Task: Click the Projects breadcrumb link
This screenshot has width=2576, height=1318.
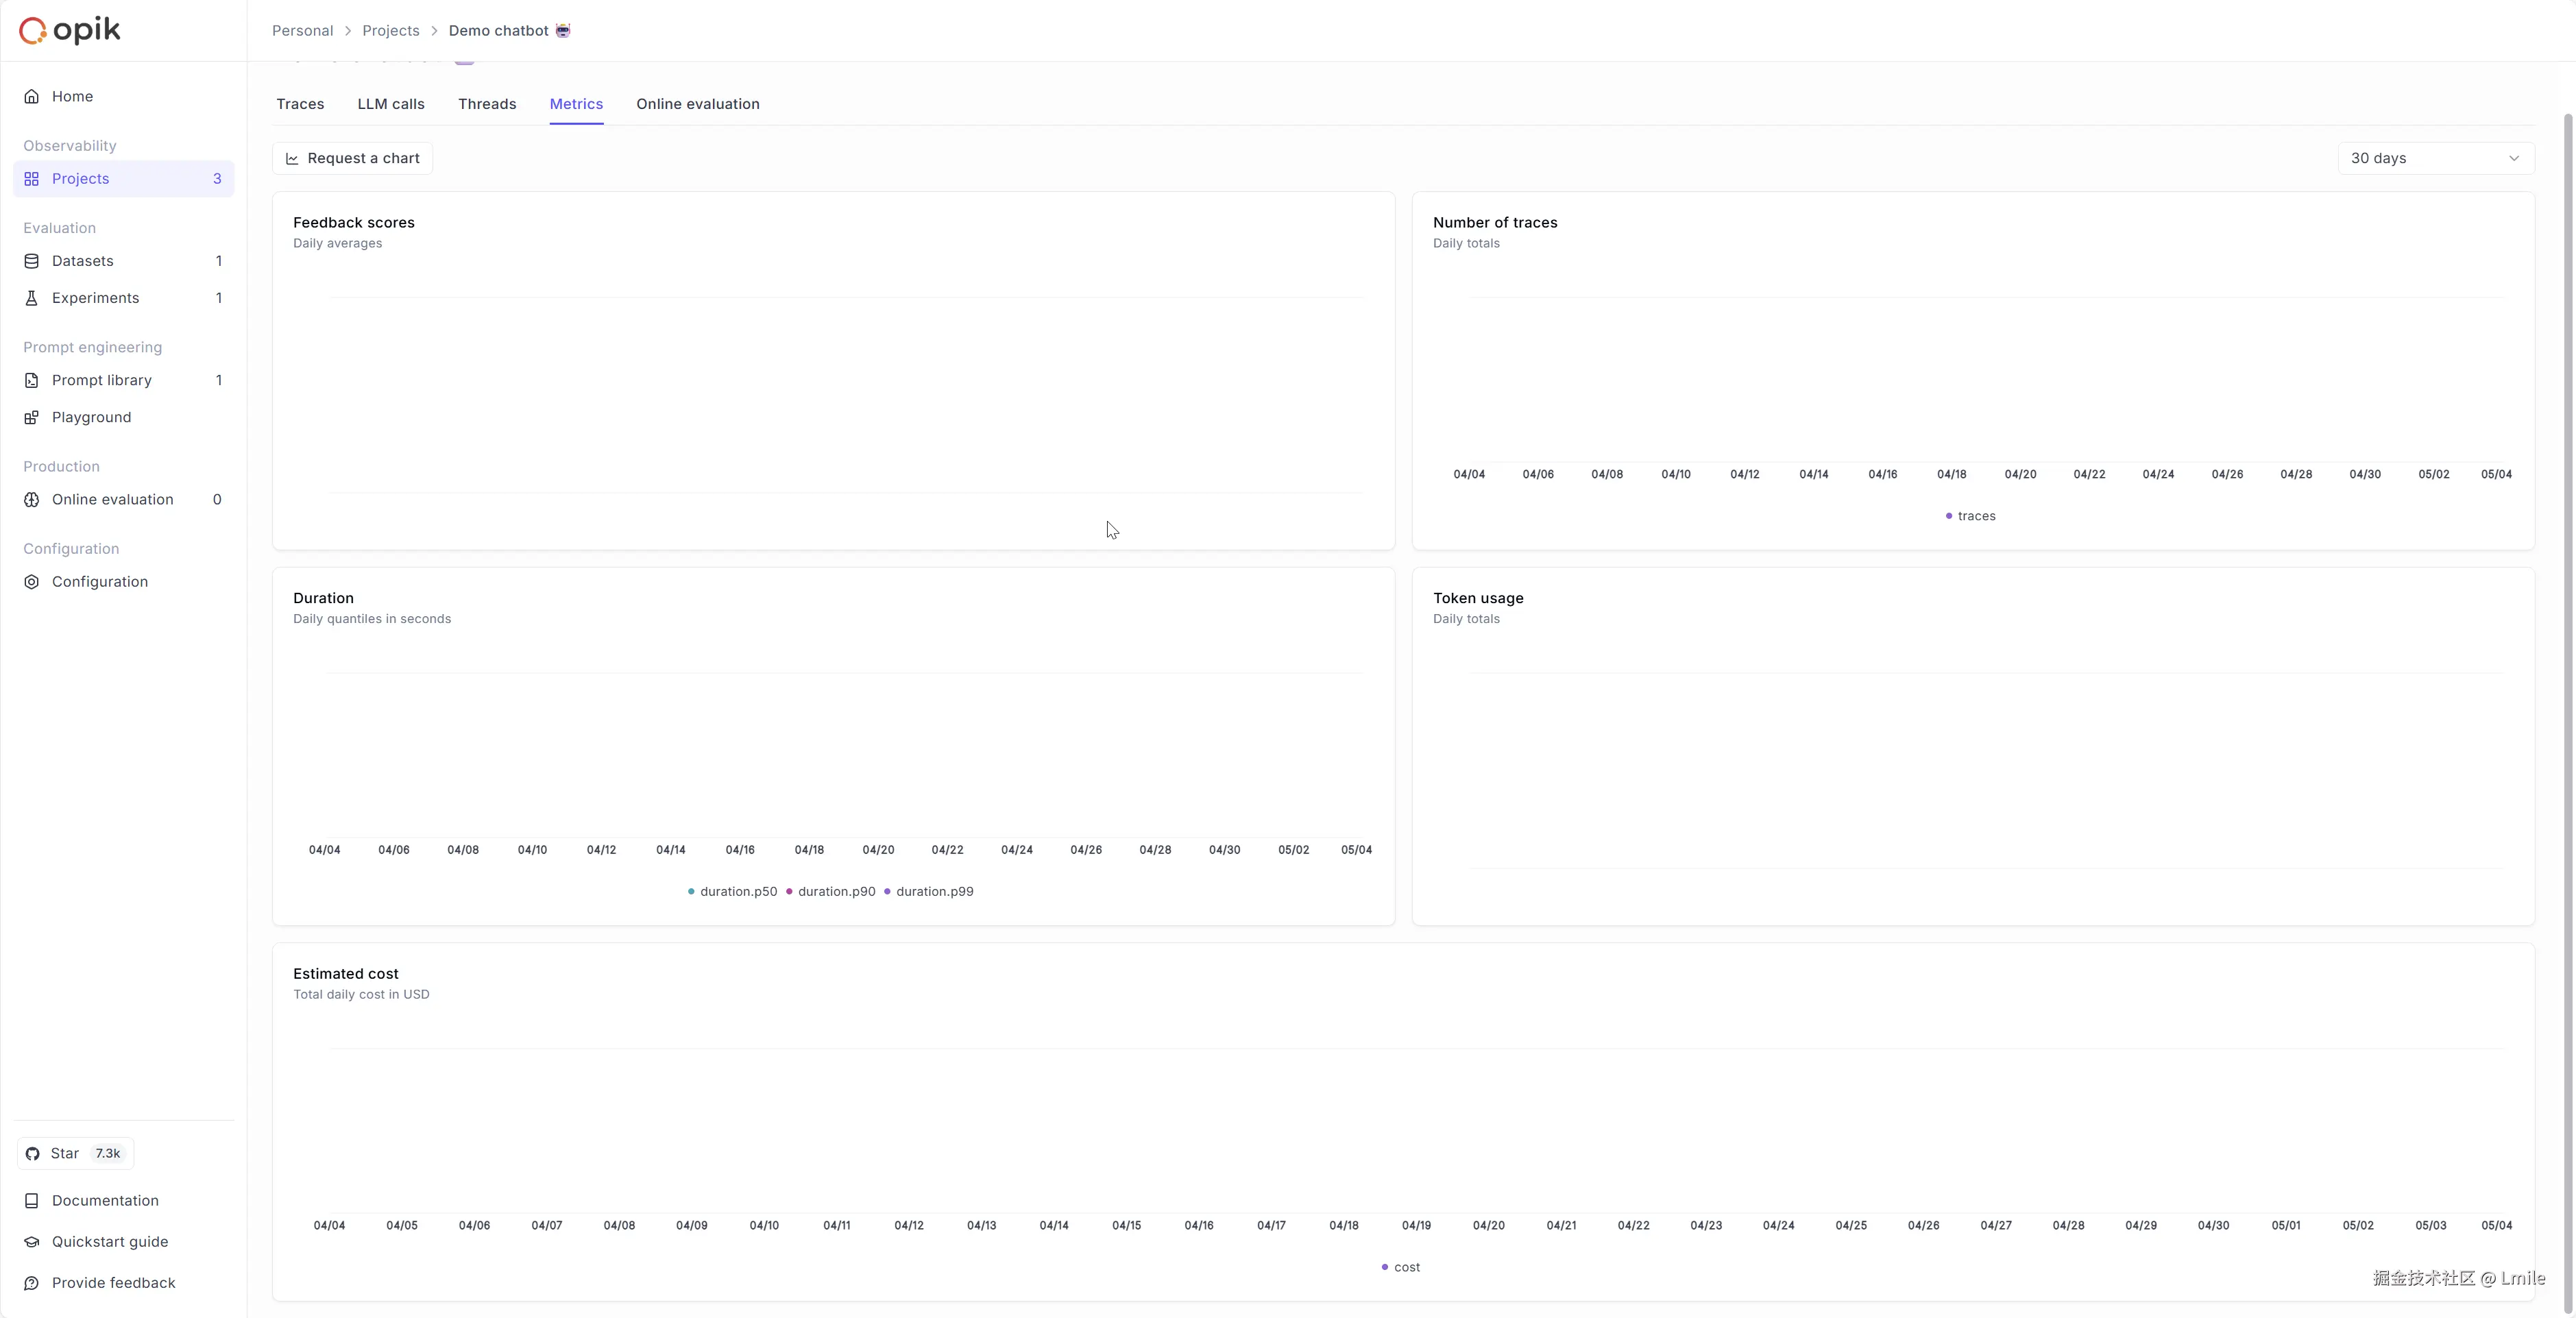Action: [x=390, y=30]
